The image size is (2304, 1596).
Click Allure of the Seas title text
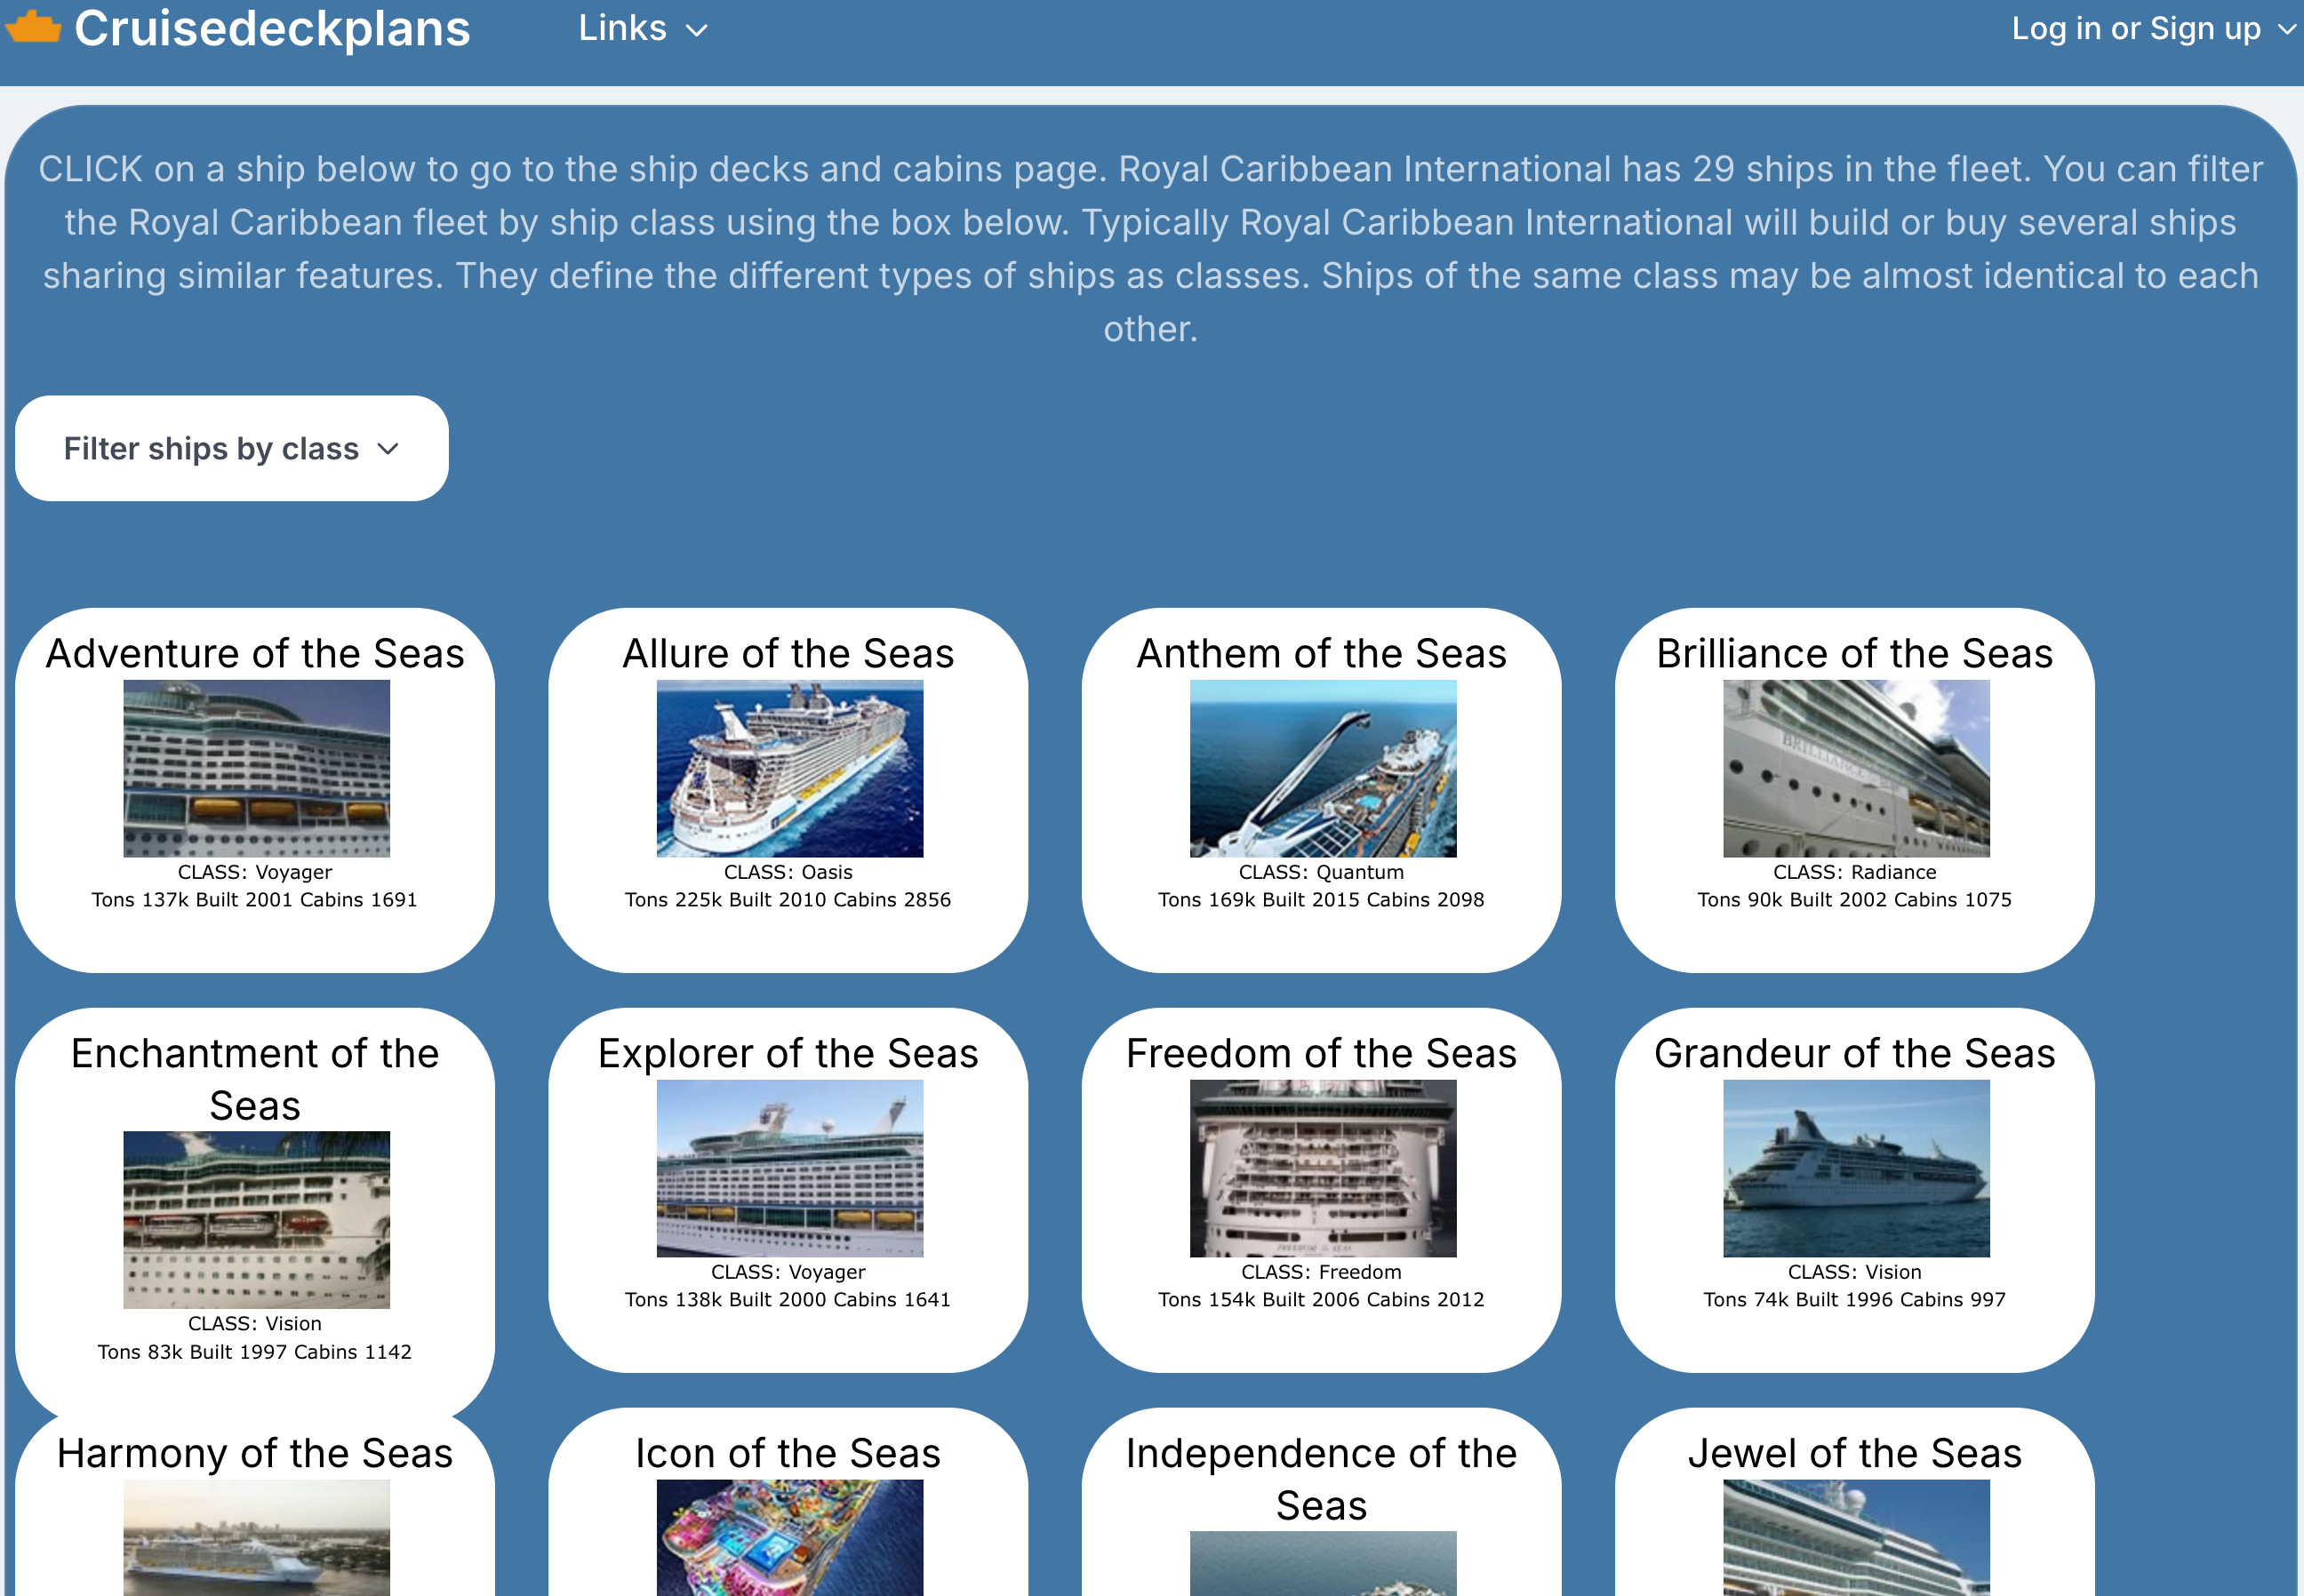pos(788,653)
